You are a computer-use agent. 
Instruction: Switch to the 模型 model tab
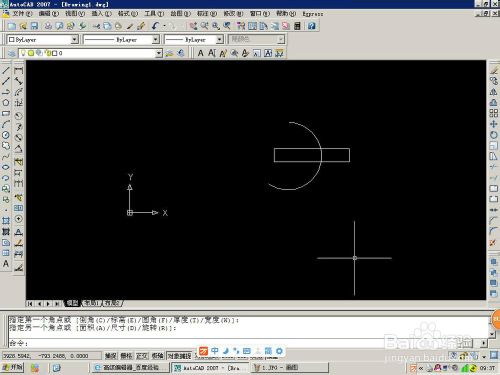pos(72,303)
